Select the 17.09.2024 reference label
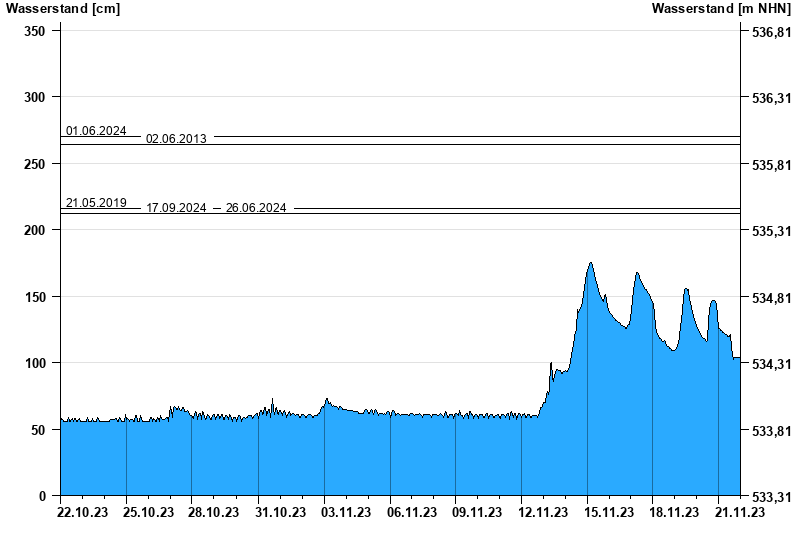Image resolution: width=800 pixels, height=550 pixels. (x=176, y=208)
